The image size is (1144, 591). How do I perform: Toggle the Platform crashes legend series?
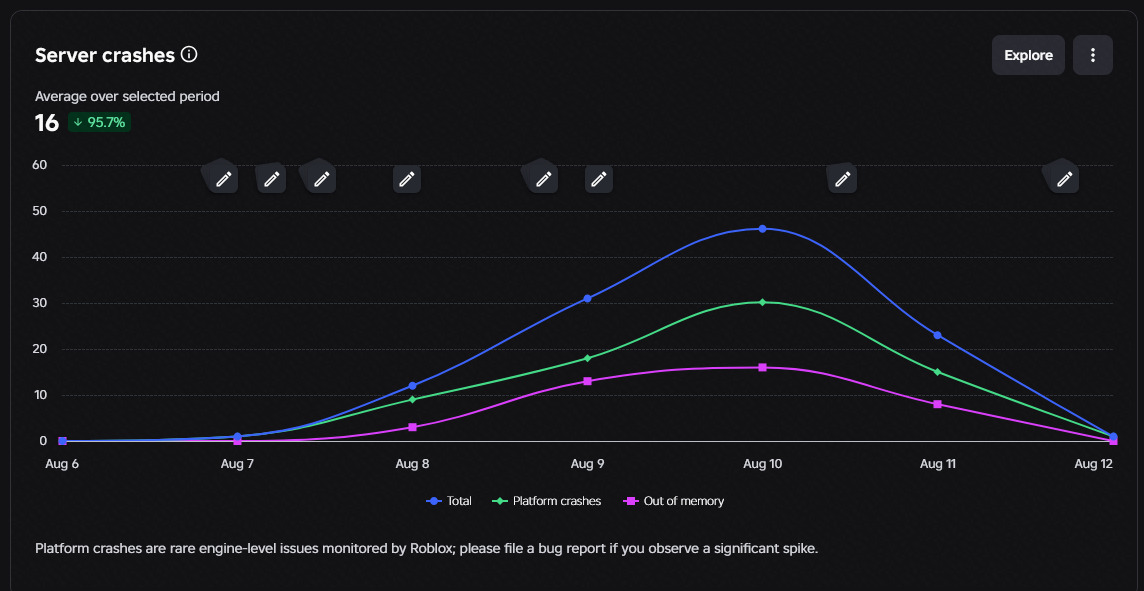pos(547,501)
